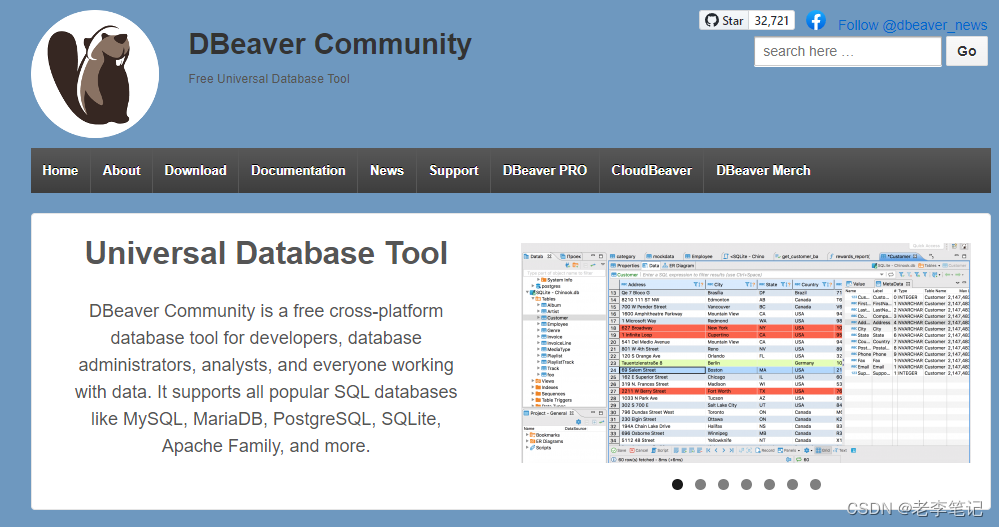Select the second carousel slide dot
This screenshot has width=999, height=527.
coord(700,484)
